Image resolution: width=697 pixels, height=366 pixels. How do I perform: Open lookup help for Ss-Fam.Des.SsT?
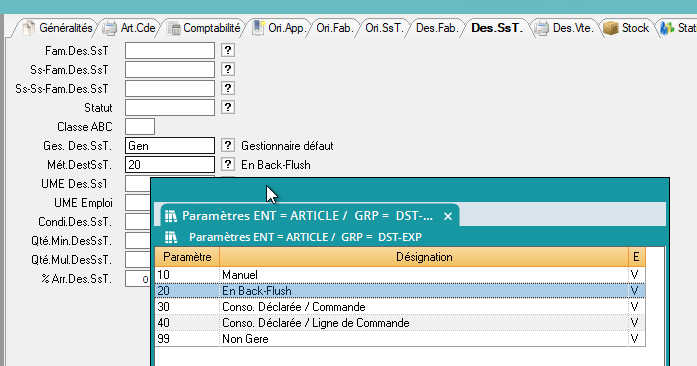coord(228,69)
